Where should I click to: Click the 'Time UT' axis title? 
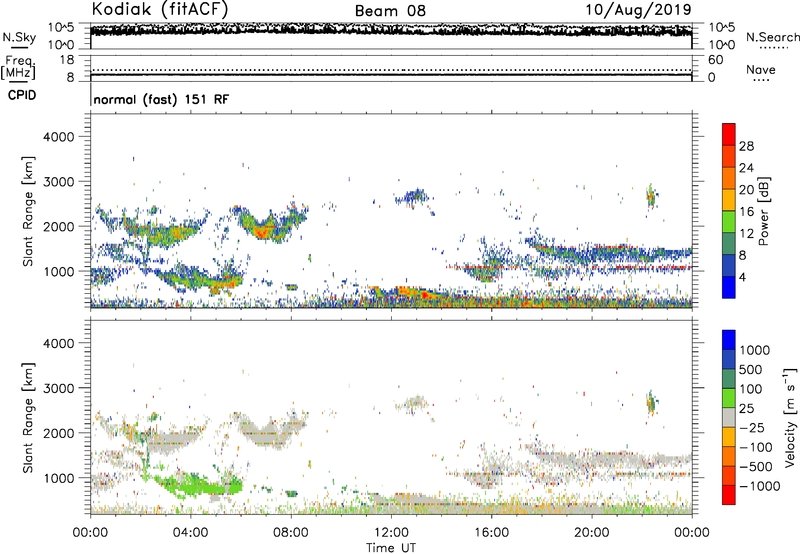click(x=391, y=548)
